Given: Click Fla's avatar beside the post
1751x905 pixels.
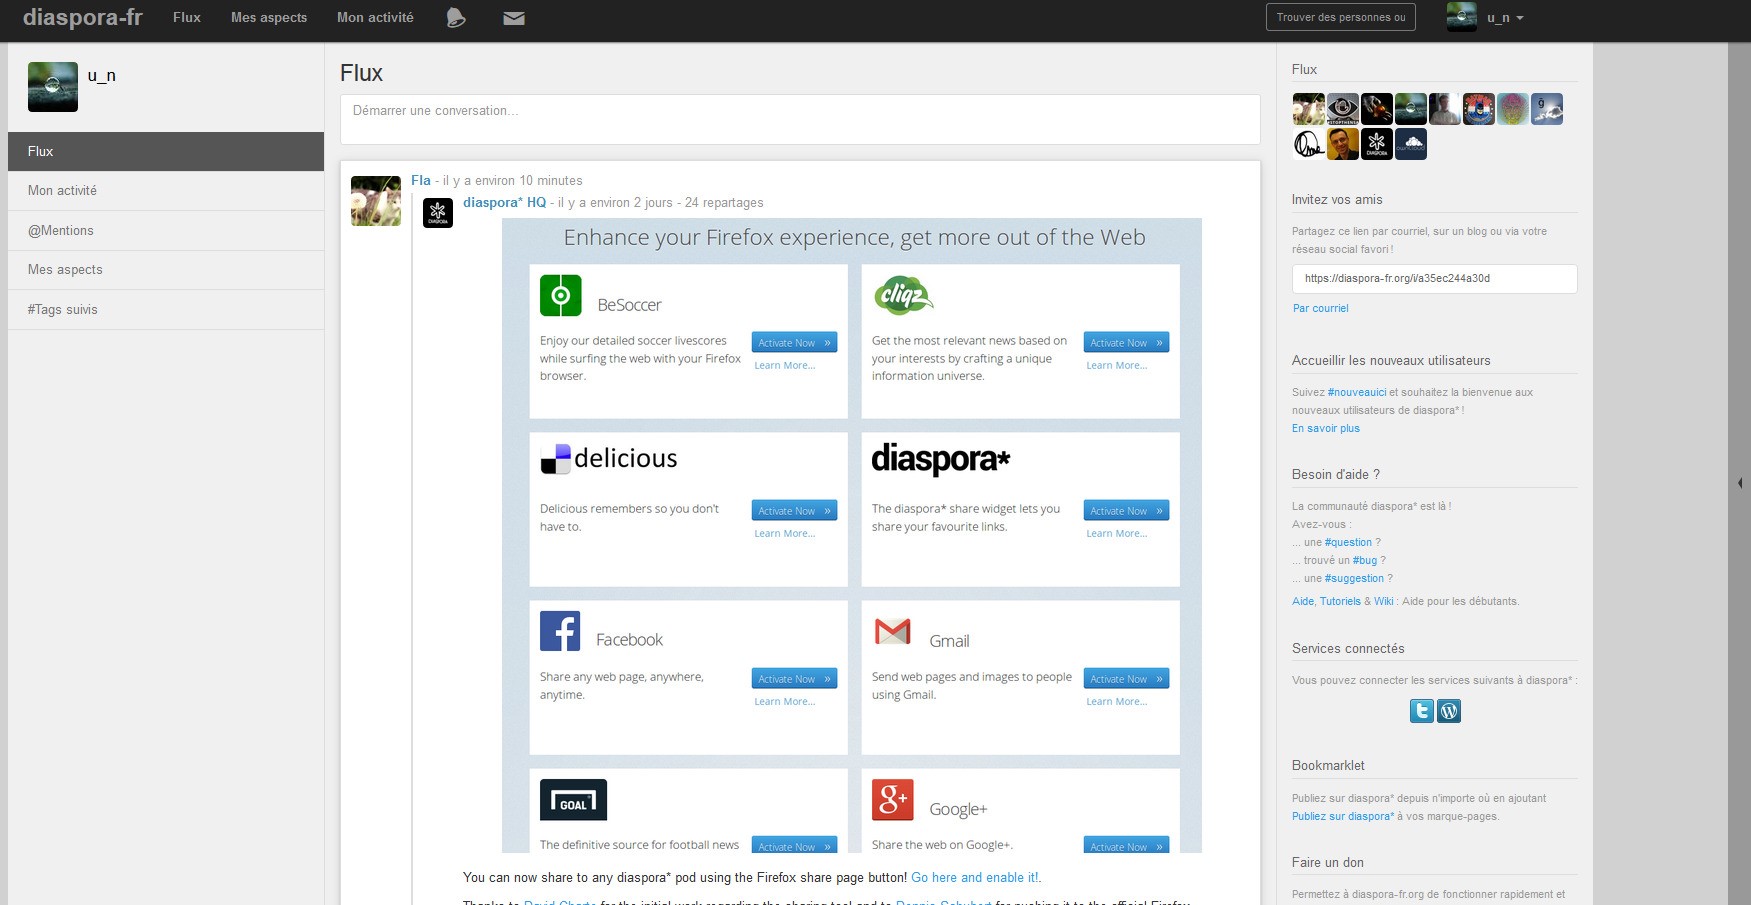Looking at the screenshot, I should [x=376, y=201].
